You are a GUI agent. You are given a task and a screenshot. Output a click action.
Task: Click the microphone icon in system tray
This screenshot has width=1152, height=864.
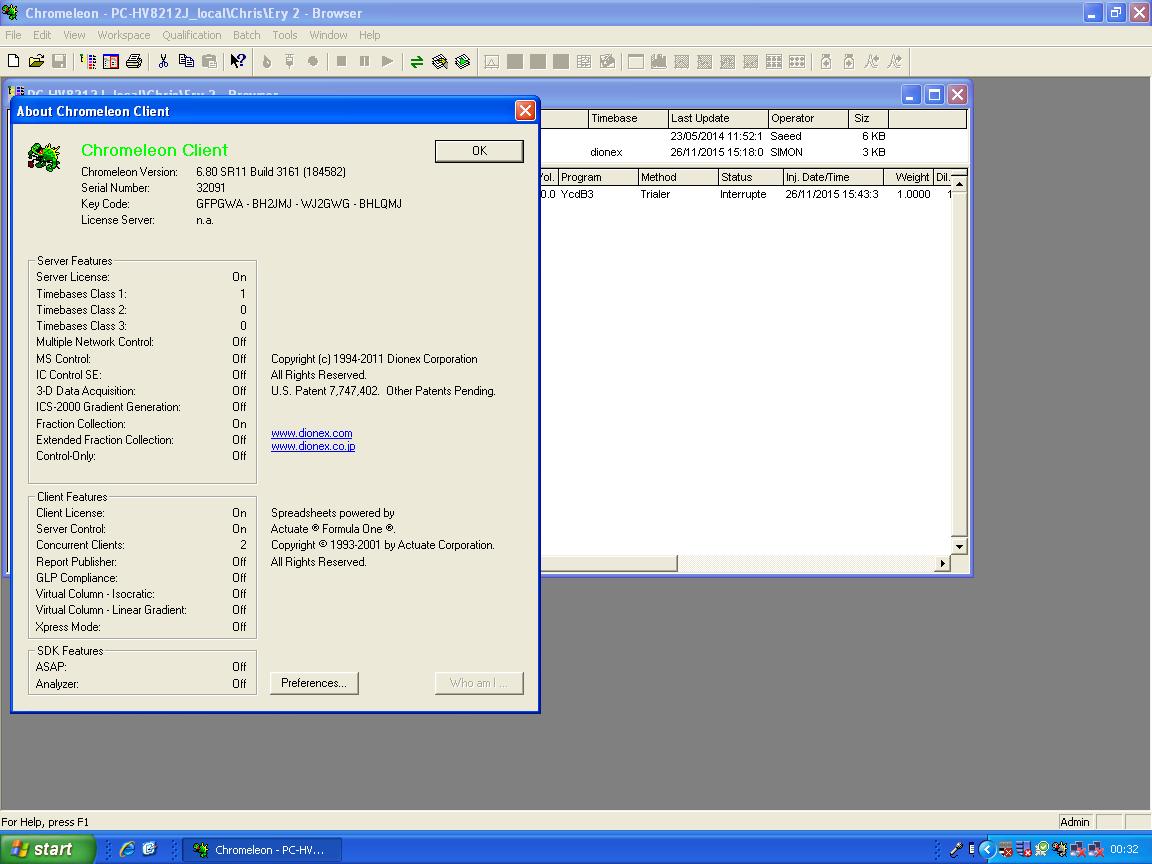point(956,850)
